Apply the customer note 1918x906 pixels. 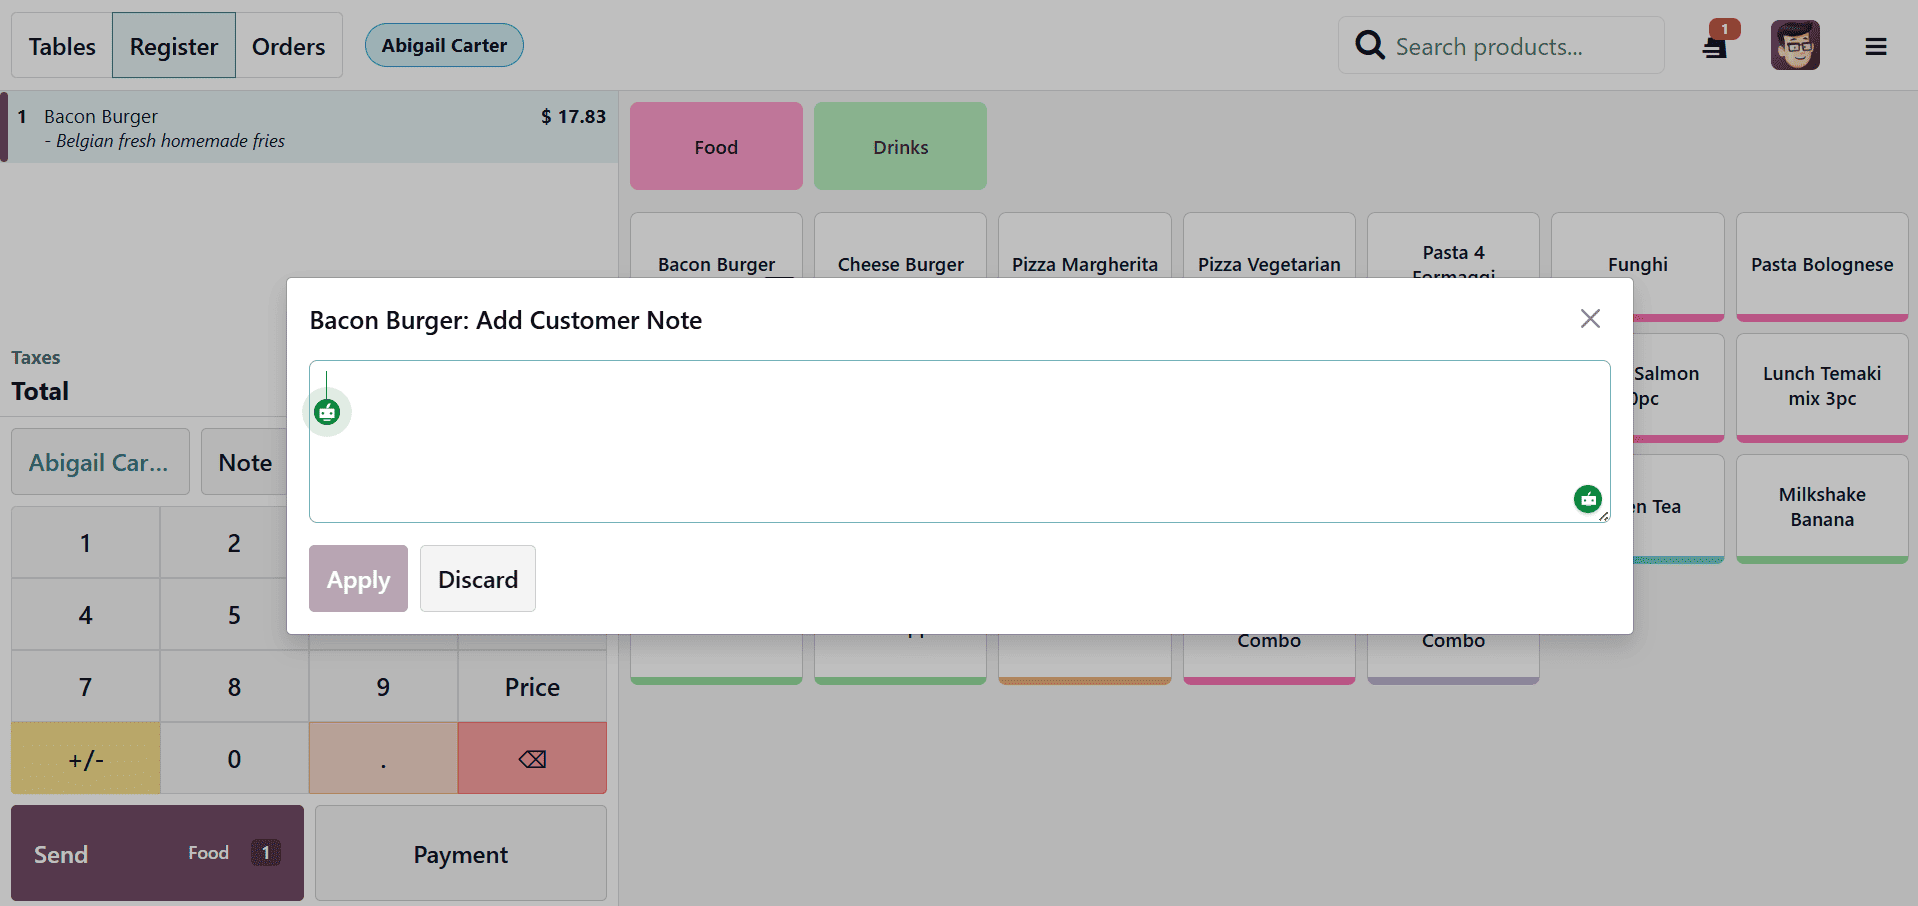(x=357, y=578)
